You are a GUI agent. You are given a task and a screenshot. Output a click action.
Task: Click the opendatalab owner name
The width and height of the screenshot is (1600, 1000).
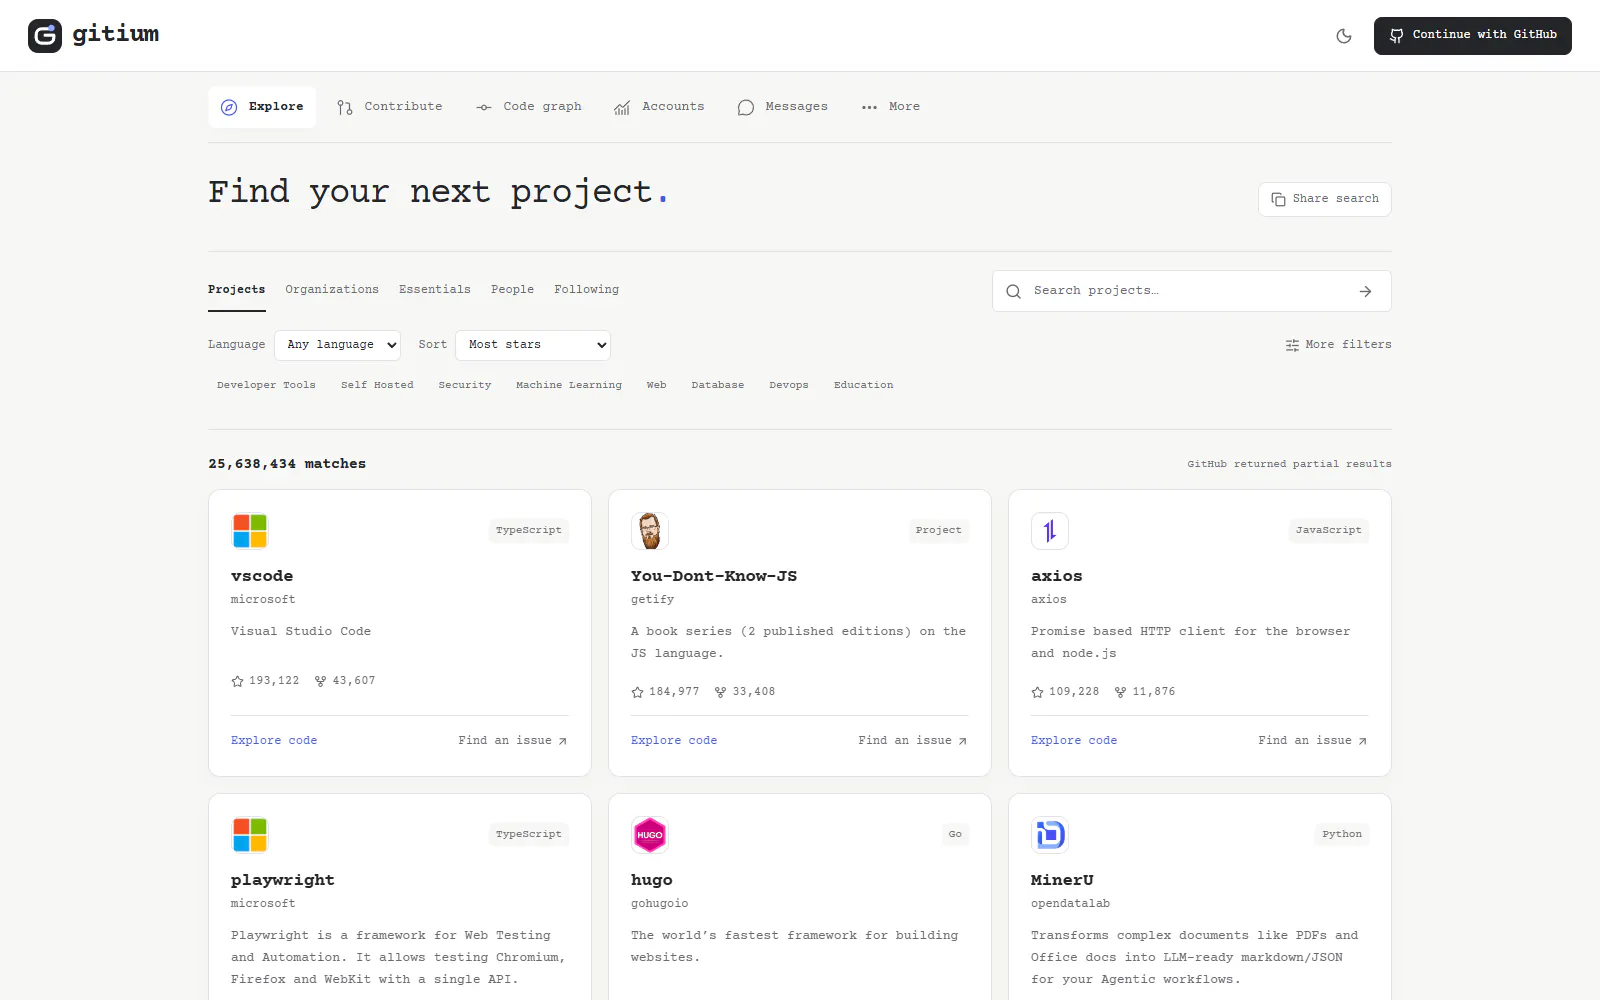pos(1070,904)
